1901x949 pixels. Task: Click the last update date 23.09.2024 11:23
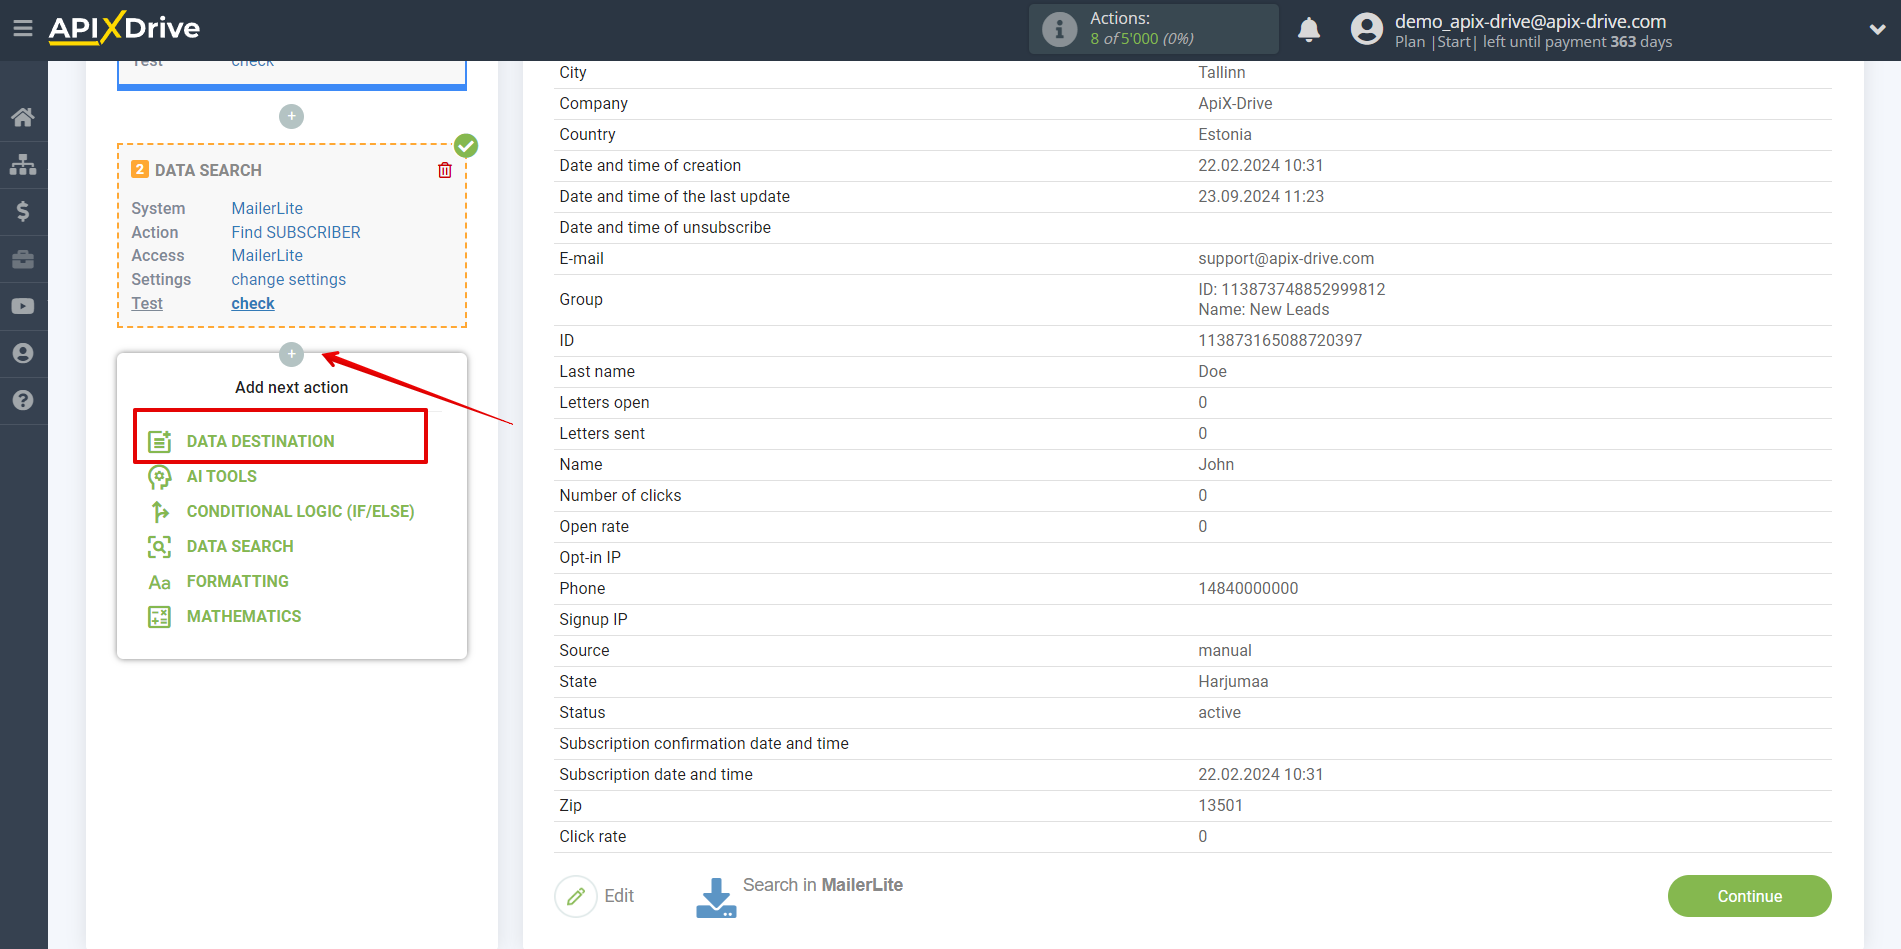click(1261, 196)
